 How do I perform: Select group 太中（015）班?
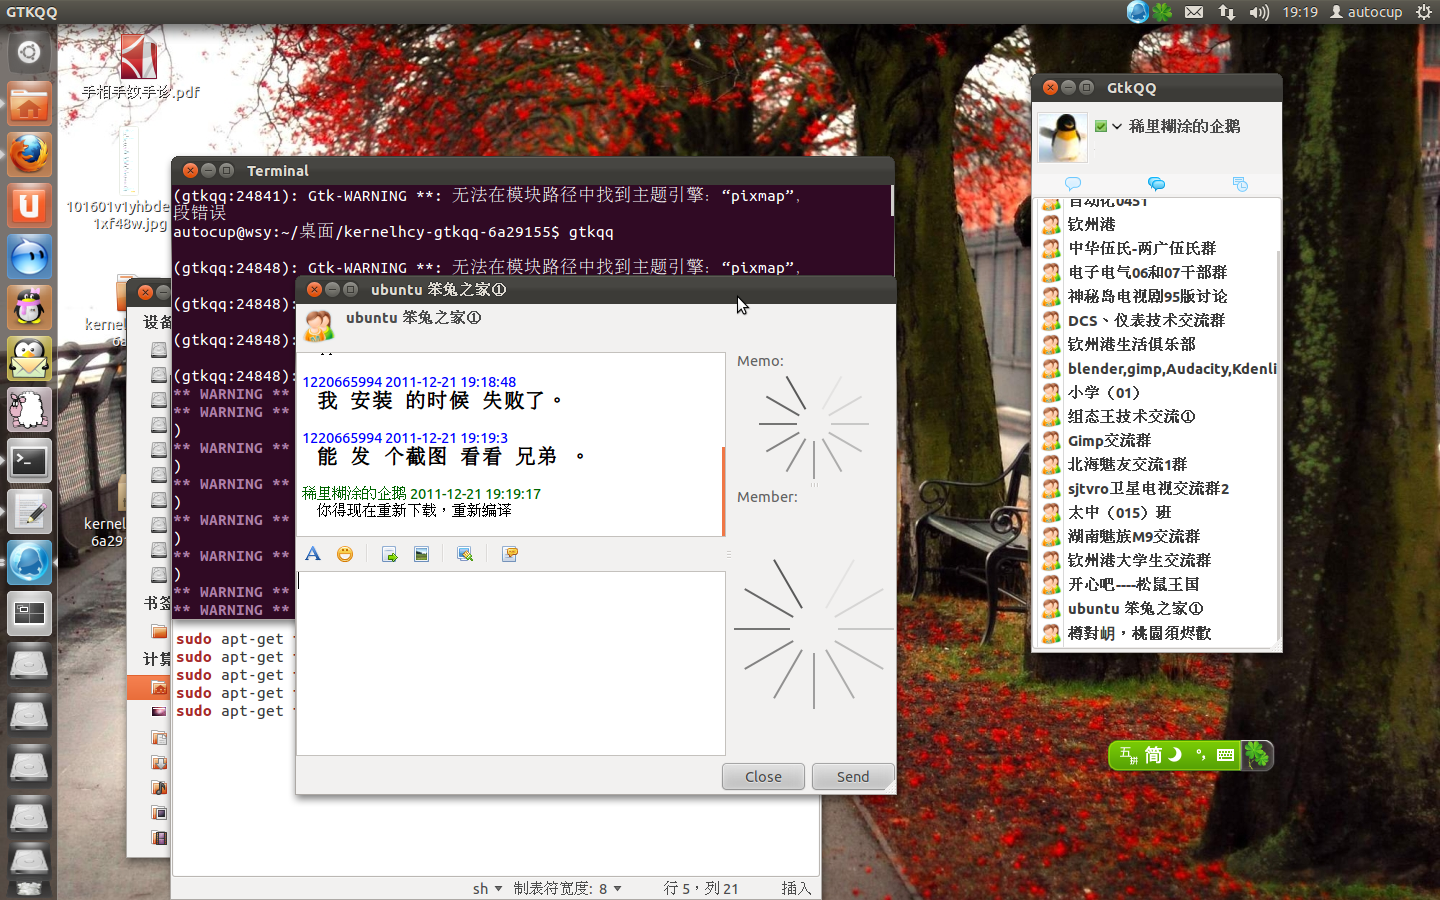1158,512
